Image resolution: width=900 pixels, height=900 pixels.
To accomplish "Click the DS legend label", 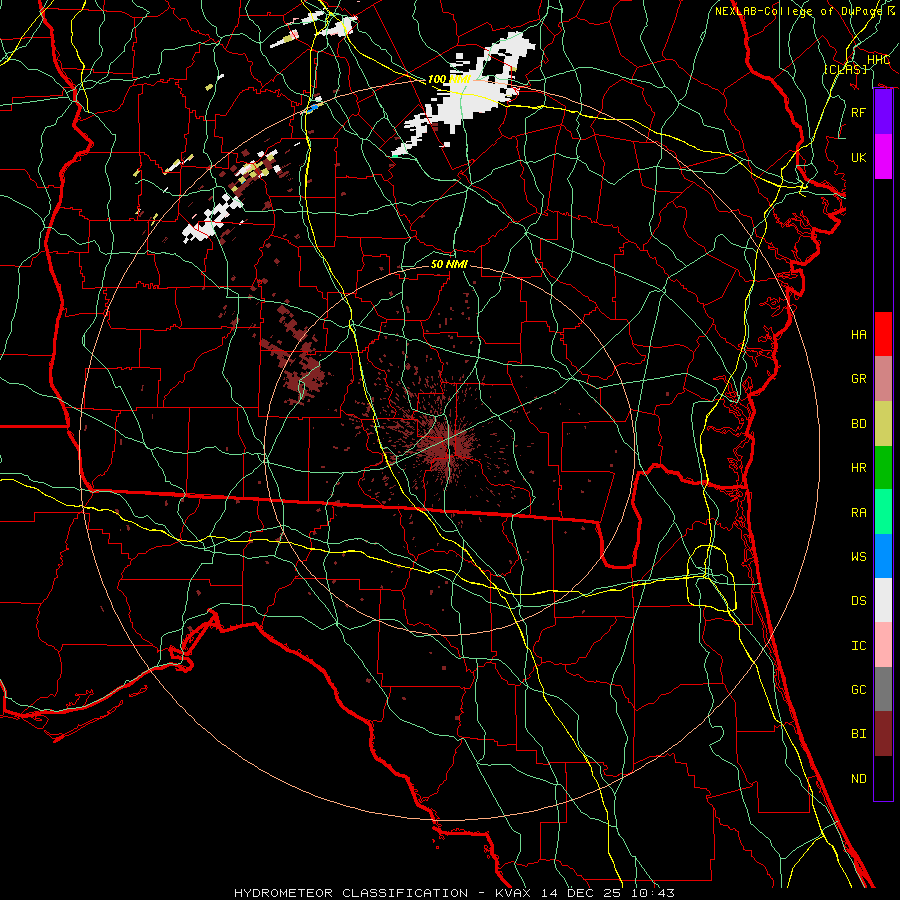I will (x=859, y=601).
